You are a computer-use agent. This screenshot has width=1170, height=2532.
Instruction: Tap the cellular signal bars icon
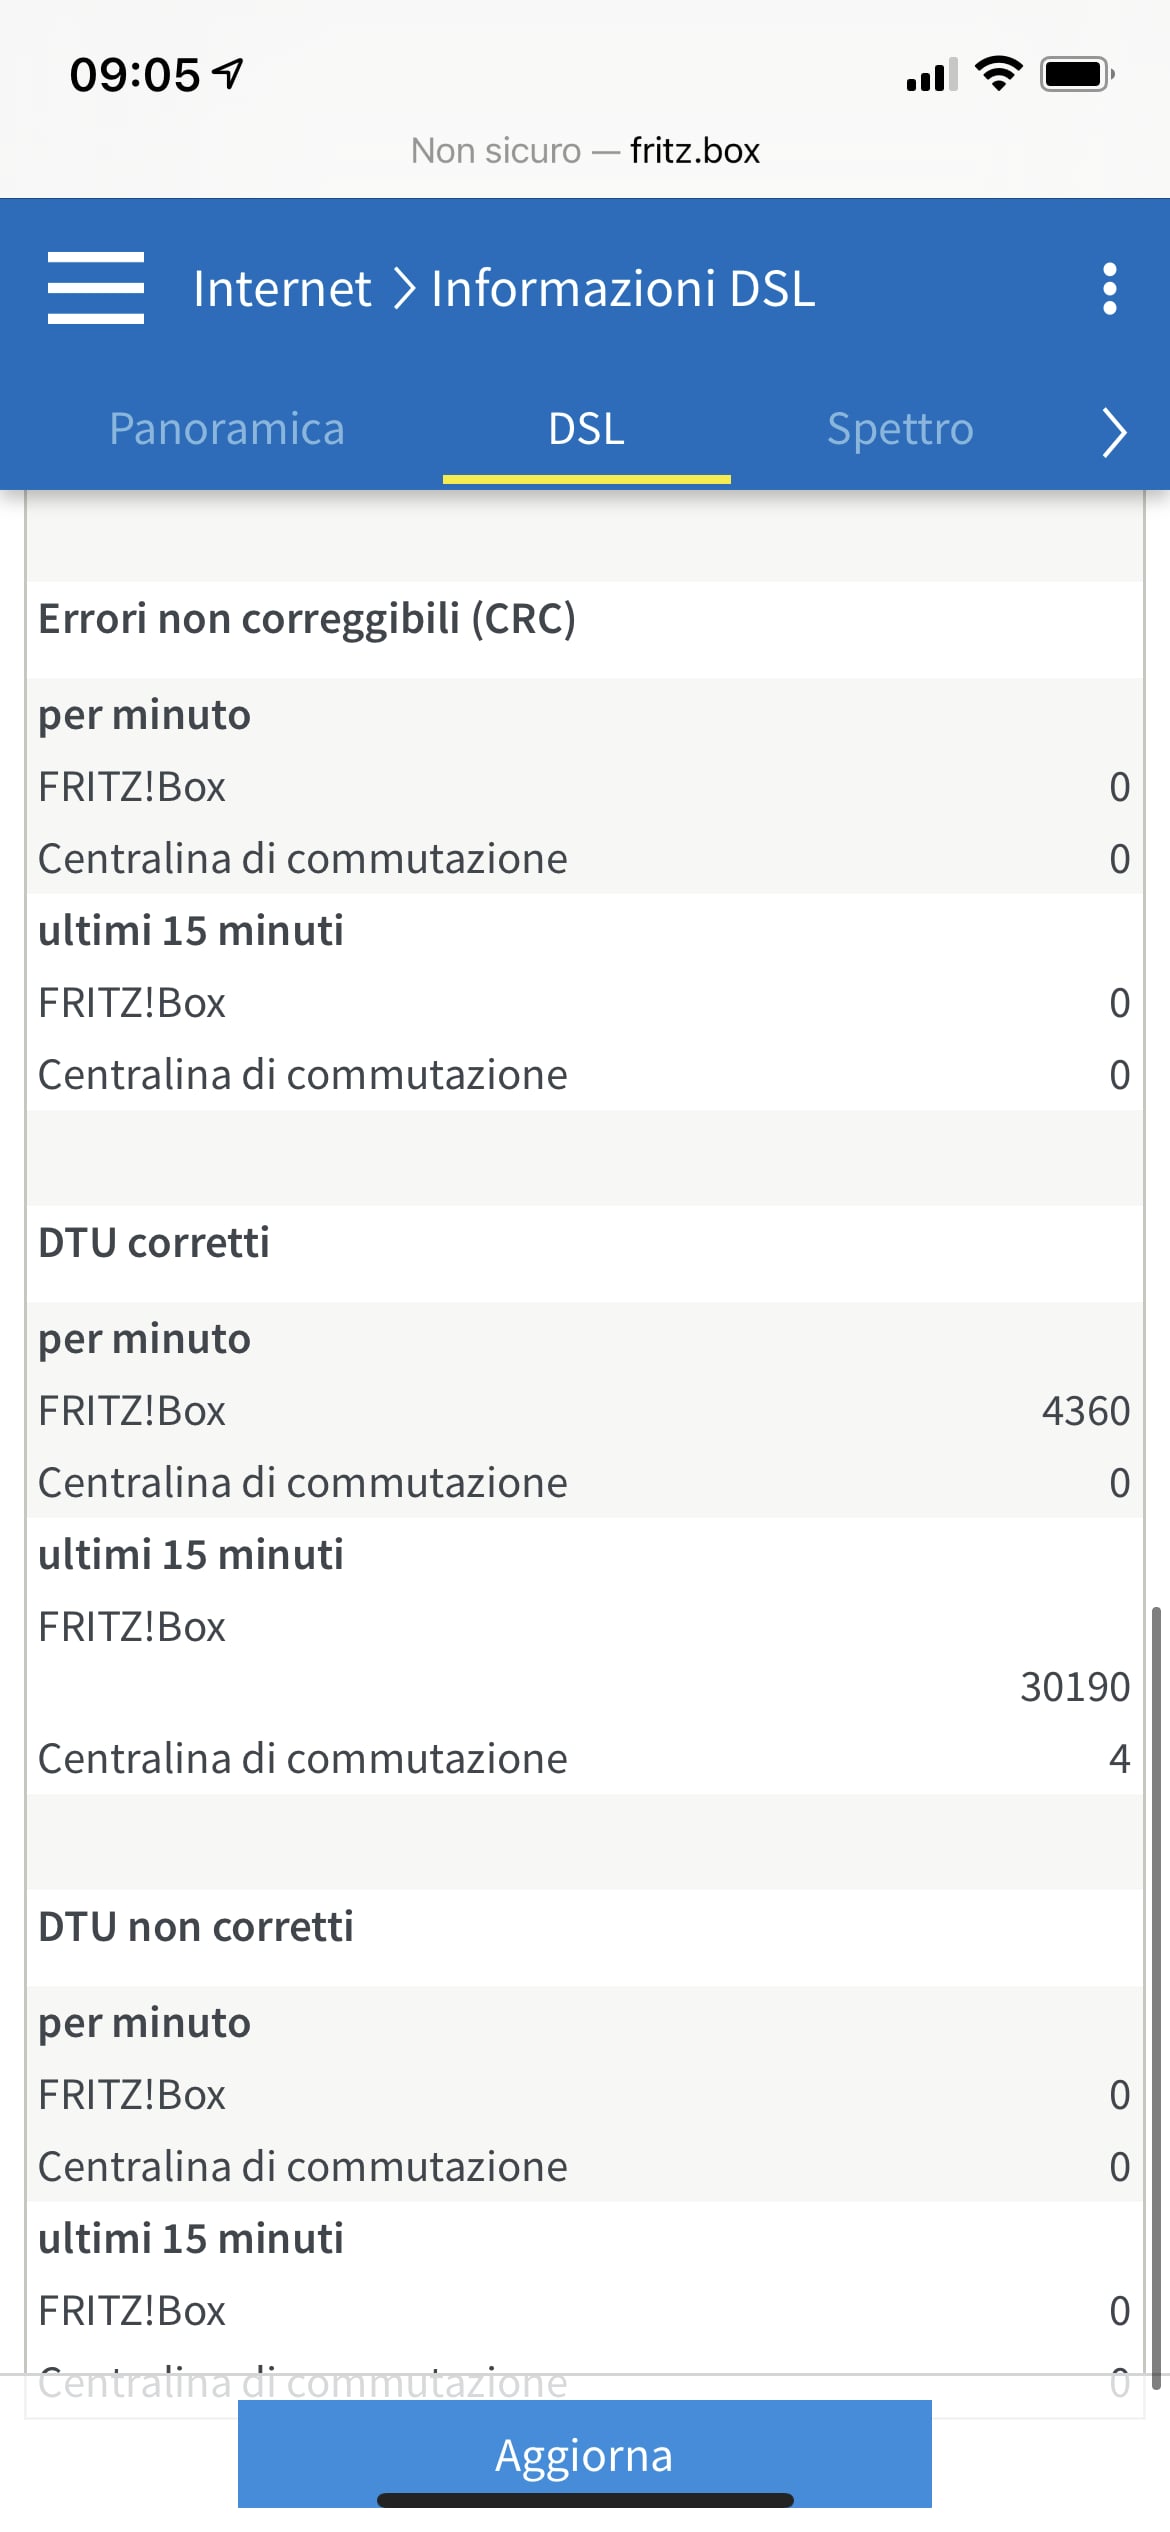click(x=931, y=76)
